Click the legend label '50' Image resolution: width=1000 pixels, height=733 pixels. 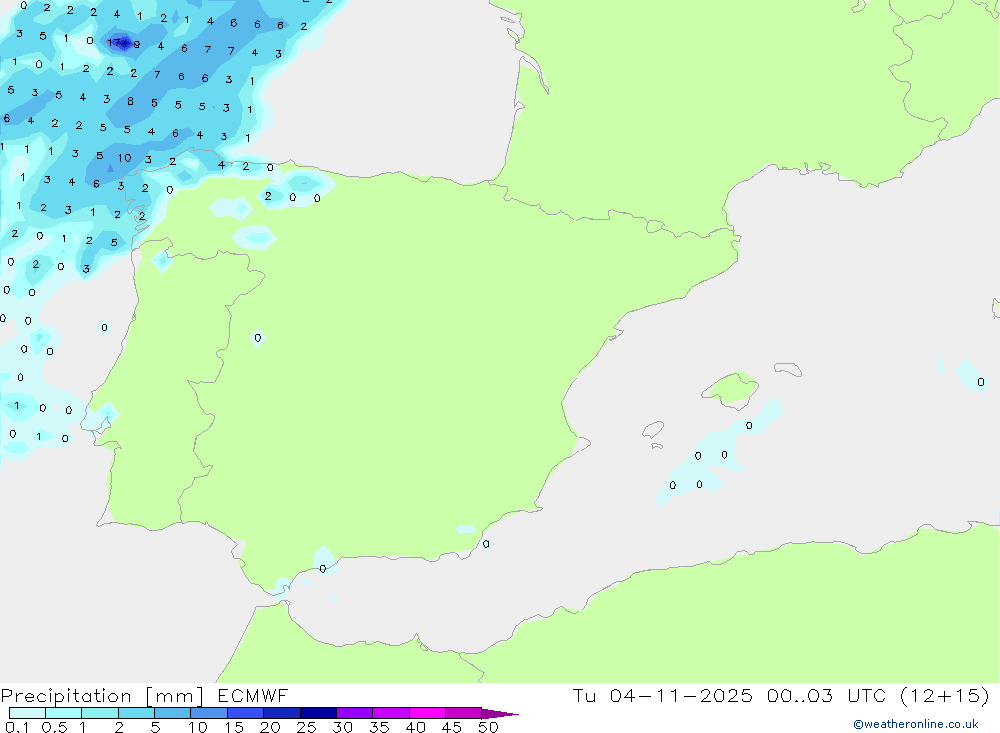[488, 727]
